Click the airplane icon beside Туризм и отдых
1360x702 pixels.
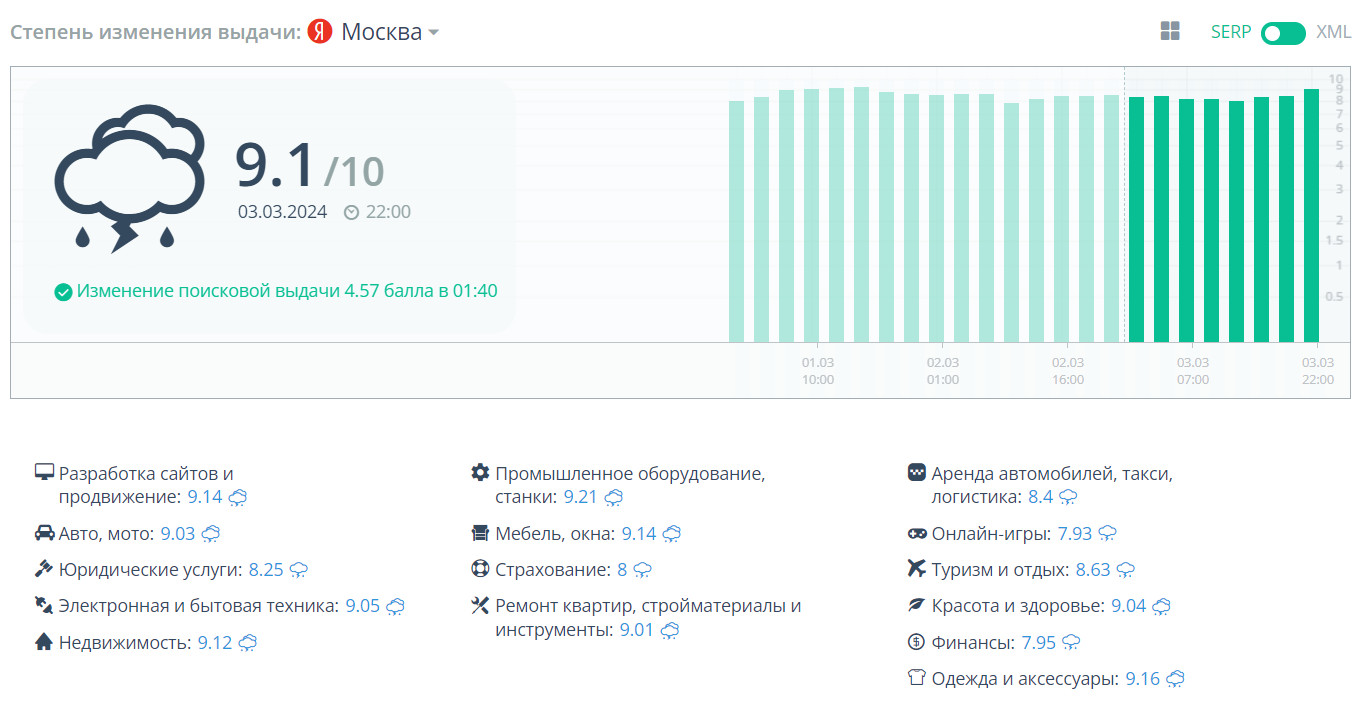click(917, 569)
